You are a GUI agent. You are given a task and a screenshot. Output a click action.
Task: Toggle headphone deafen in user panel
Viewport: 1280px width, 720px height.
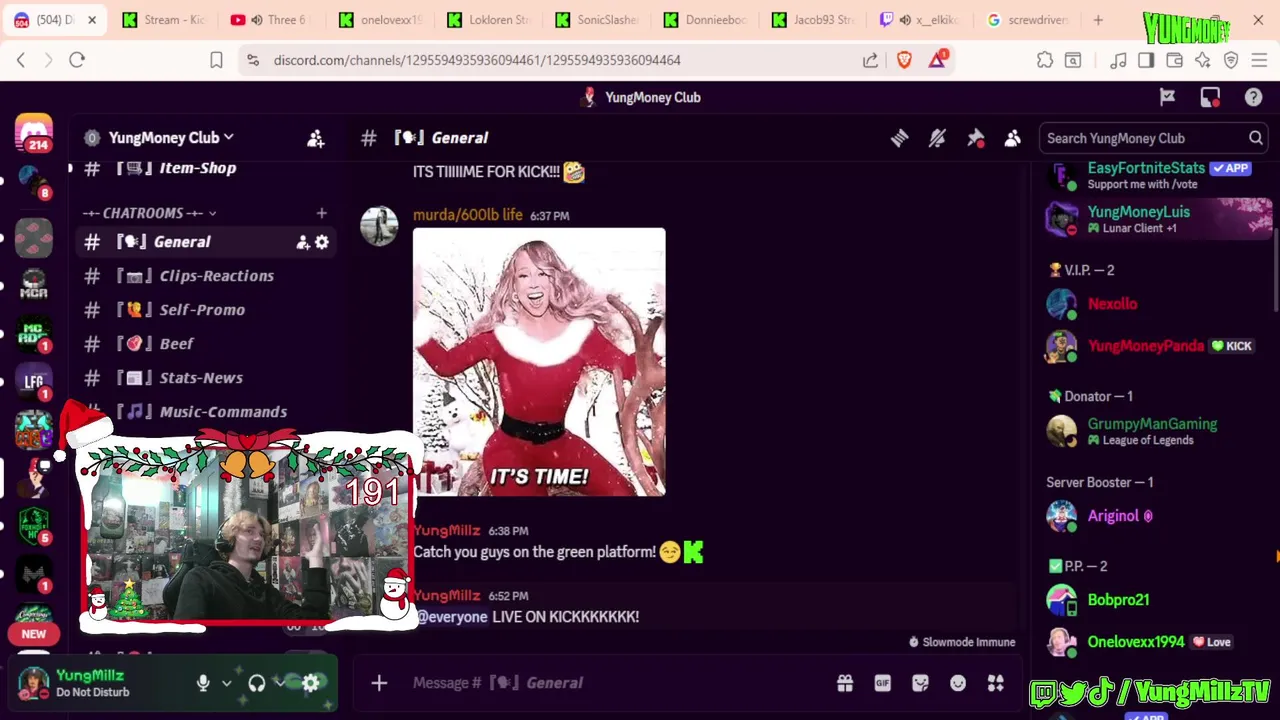coord(257,683)
